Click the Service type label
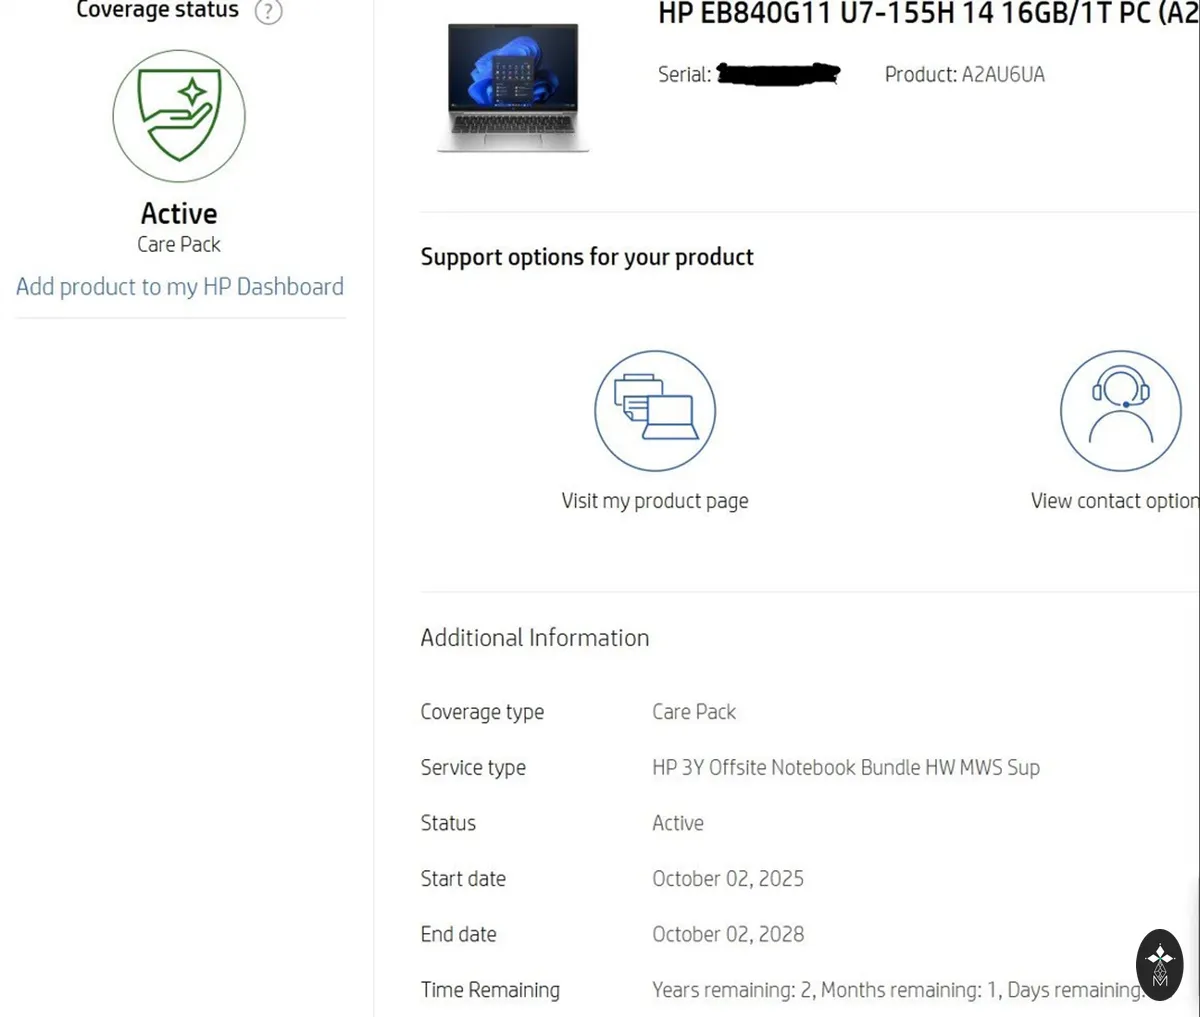1200x1017 pixels. pos(473,768)
